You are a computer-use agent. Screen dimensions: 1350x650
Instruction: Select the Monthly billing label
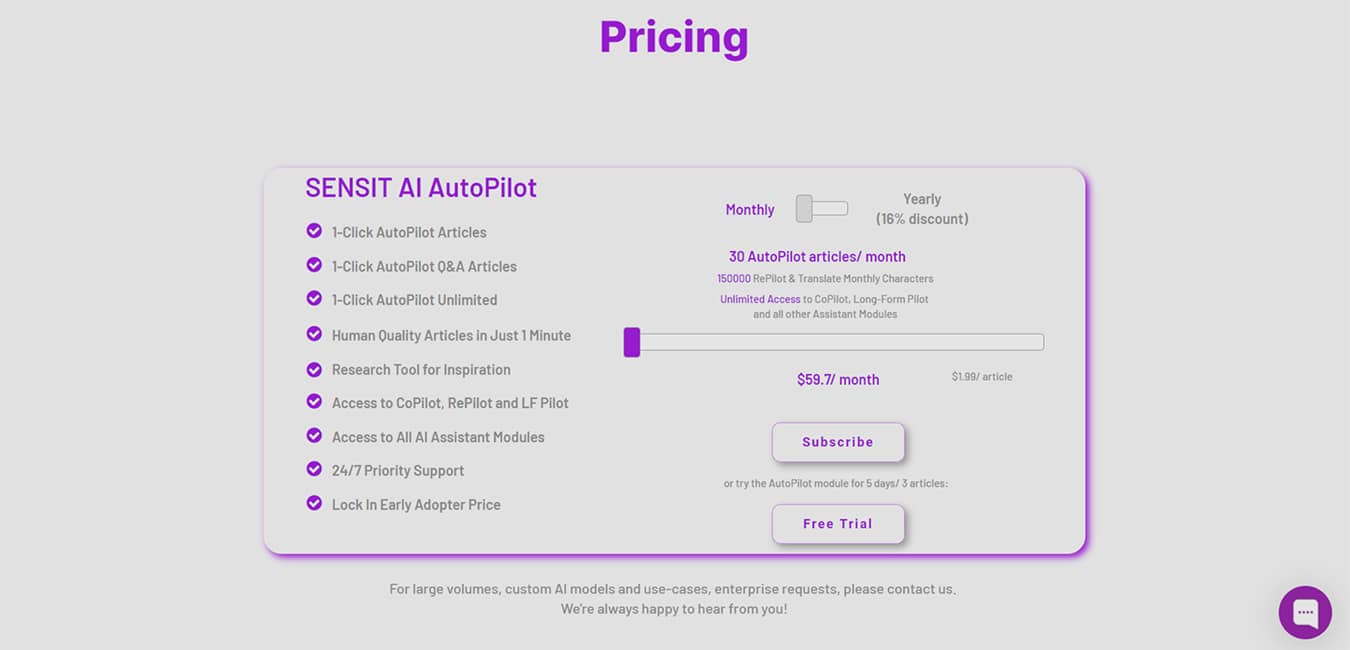[750, 210]
